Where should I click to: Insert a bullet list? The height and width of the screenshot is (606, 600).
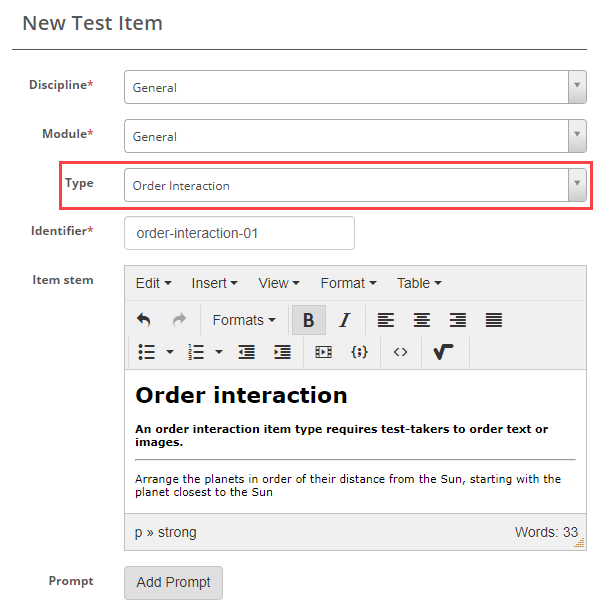(147, 352)
